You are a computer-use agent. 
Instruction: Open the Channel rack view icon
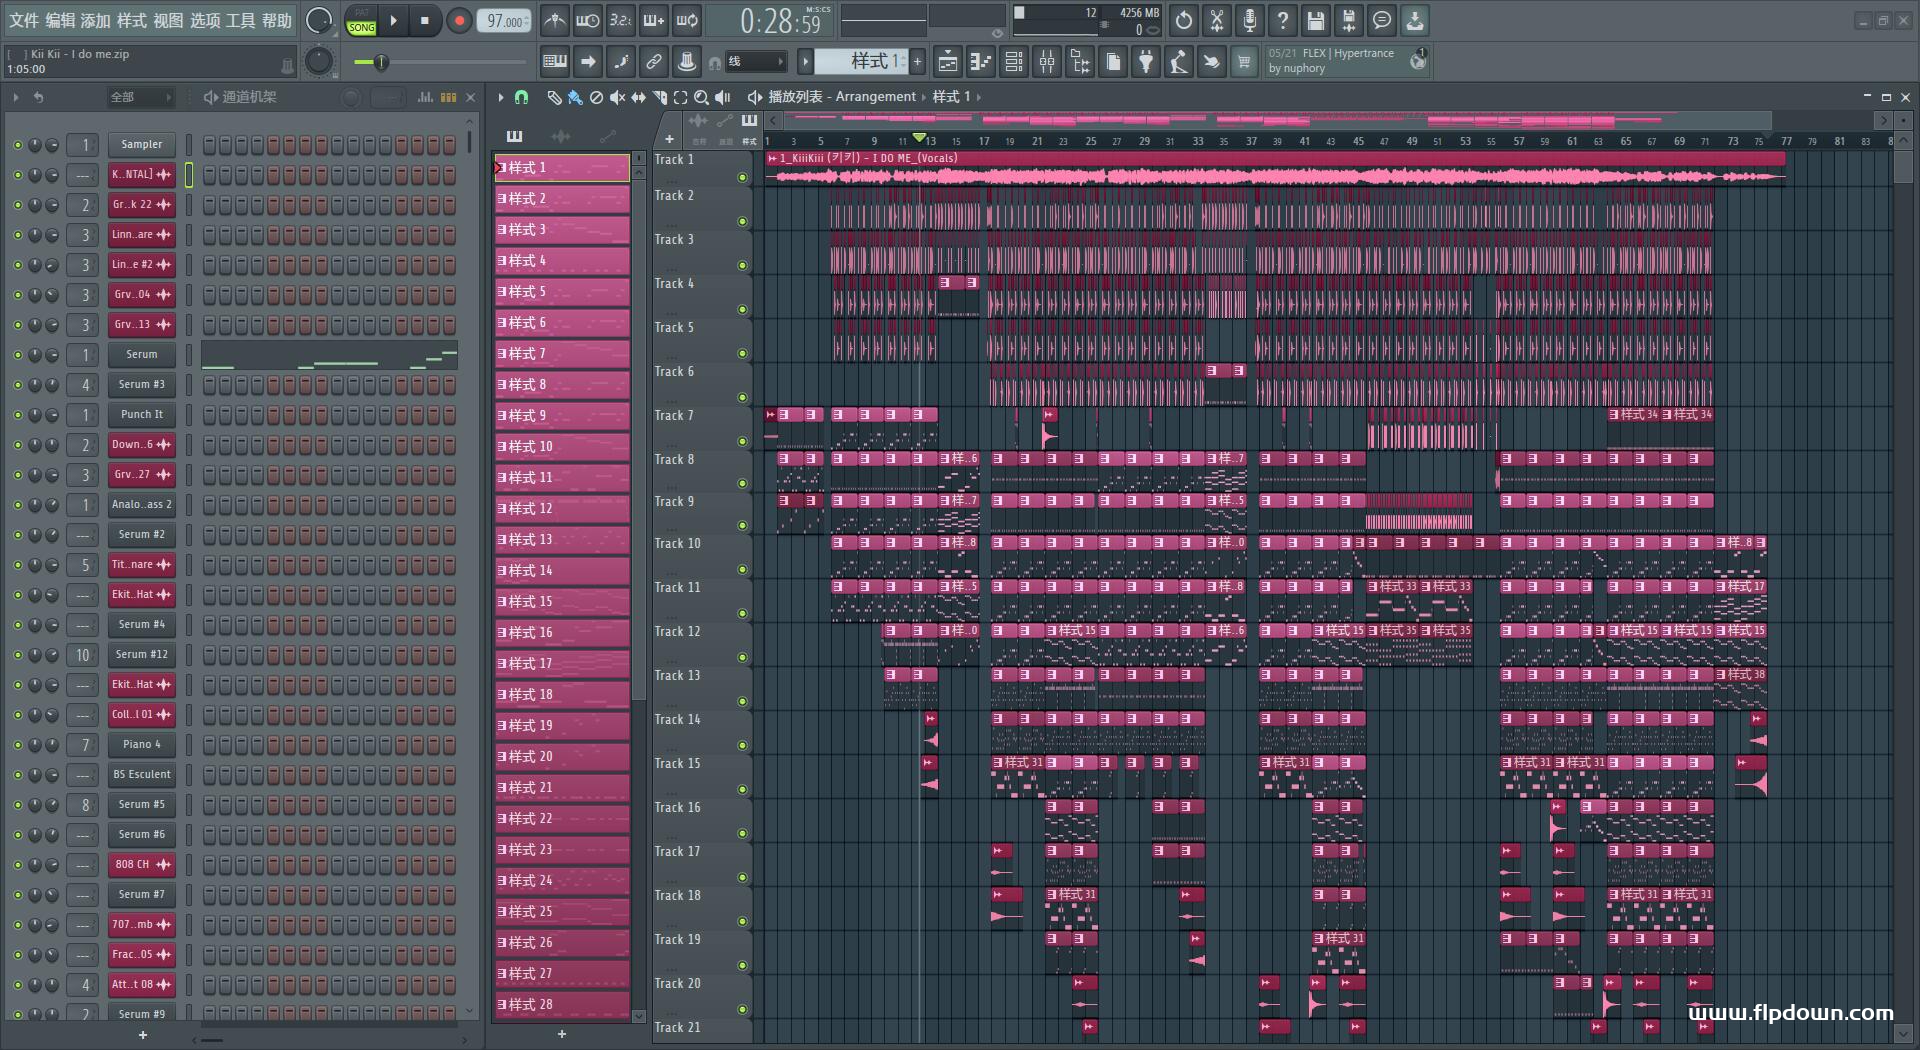[x=1014, y=62]
